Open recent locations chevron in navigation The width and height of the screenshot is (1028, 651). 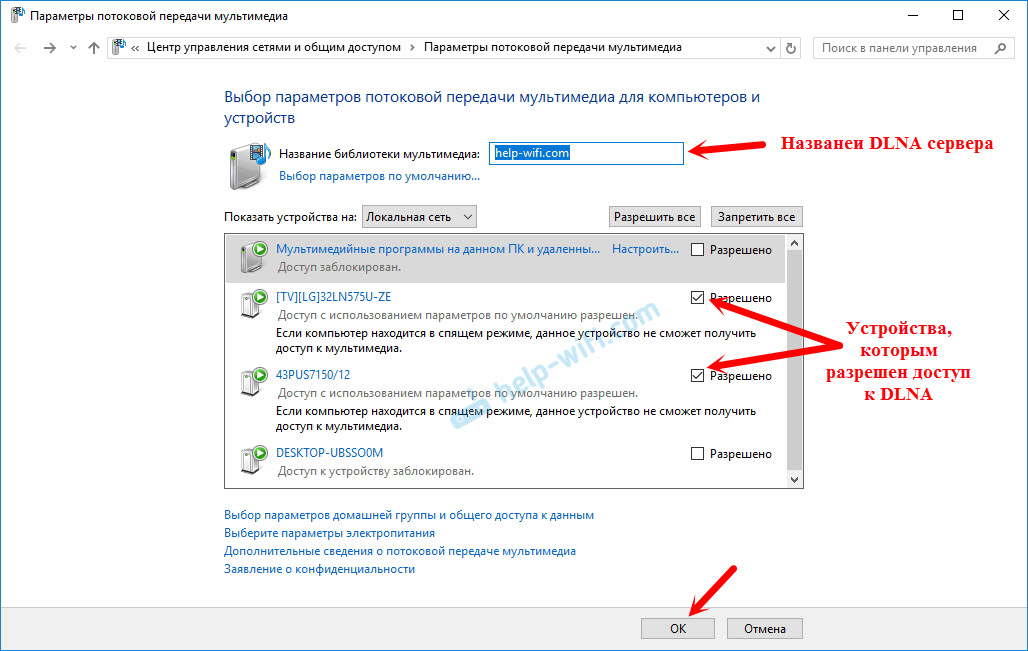(73, 48)
